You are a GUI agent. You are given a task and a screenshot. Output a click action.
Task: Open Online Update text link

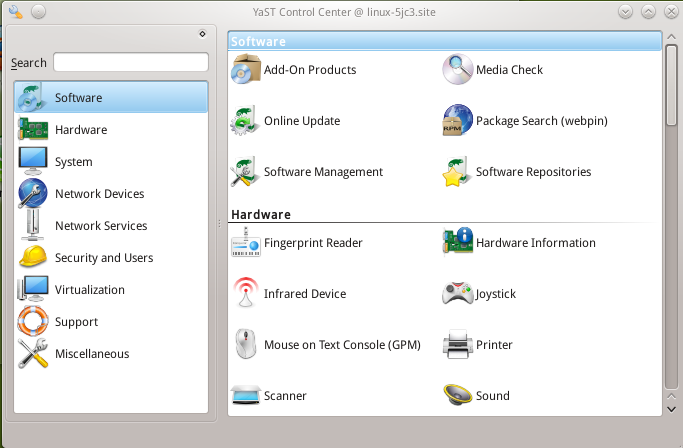[302, 121]
